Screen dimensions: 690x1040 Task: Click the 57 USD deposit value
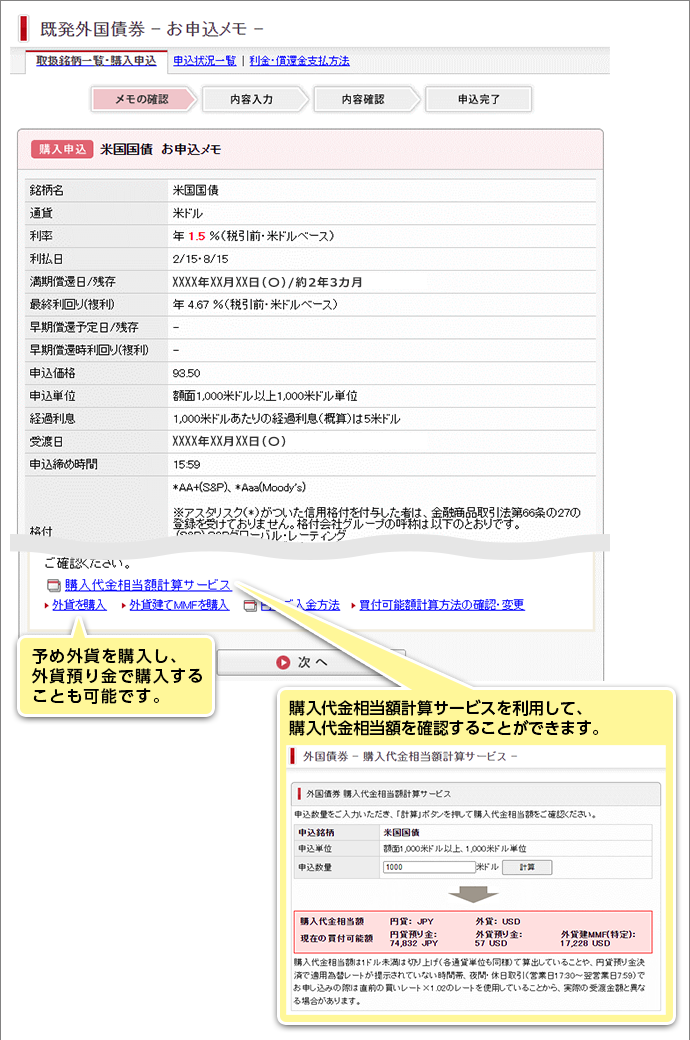coord(491,943)
